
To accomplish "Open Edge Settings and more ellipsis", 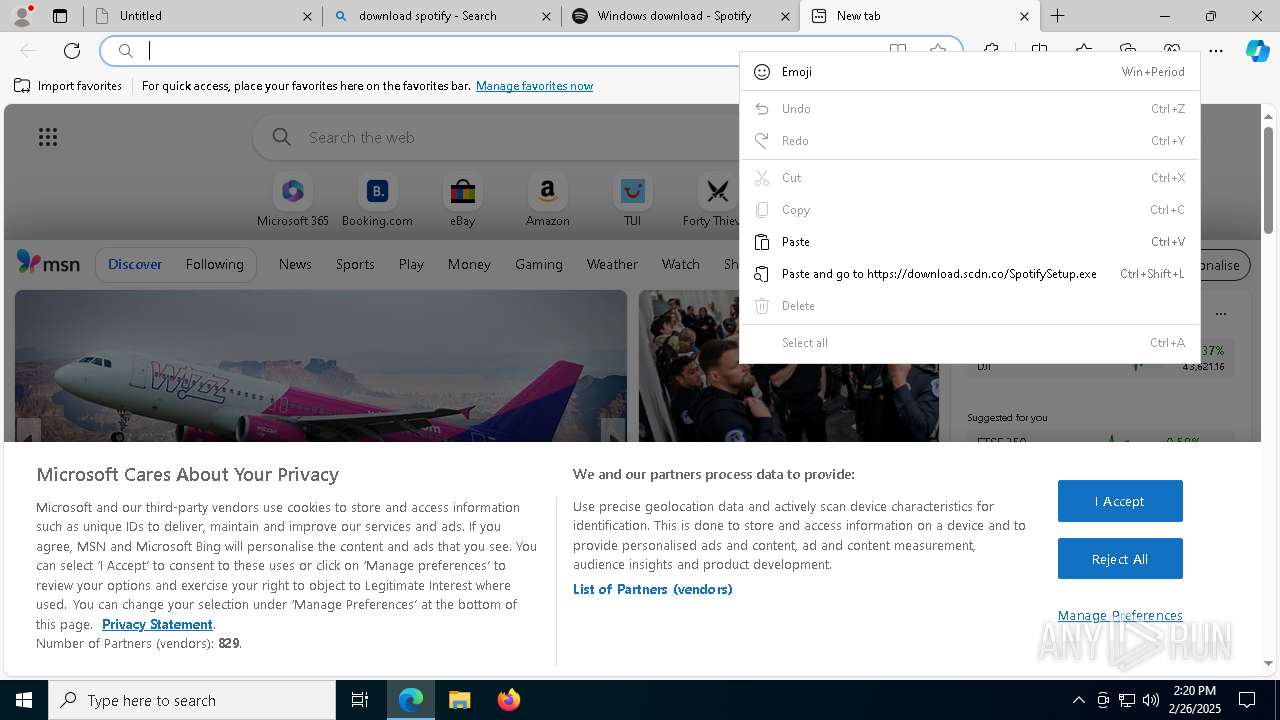I will 1216,51.
